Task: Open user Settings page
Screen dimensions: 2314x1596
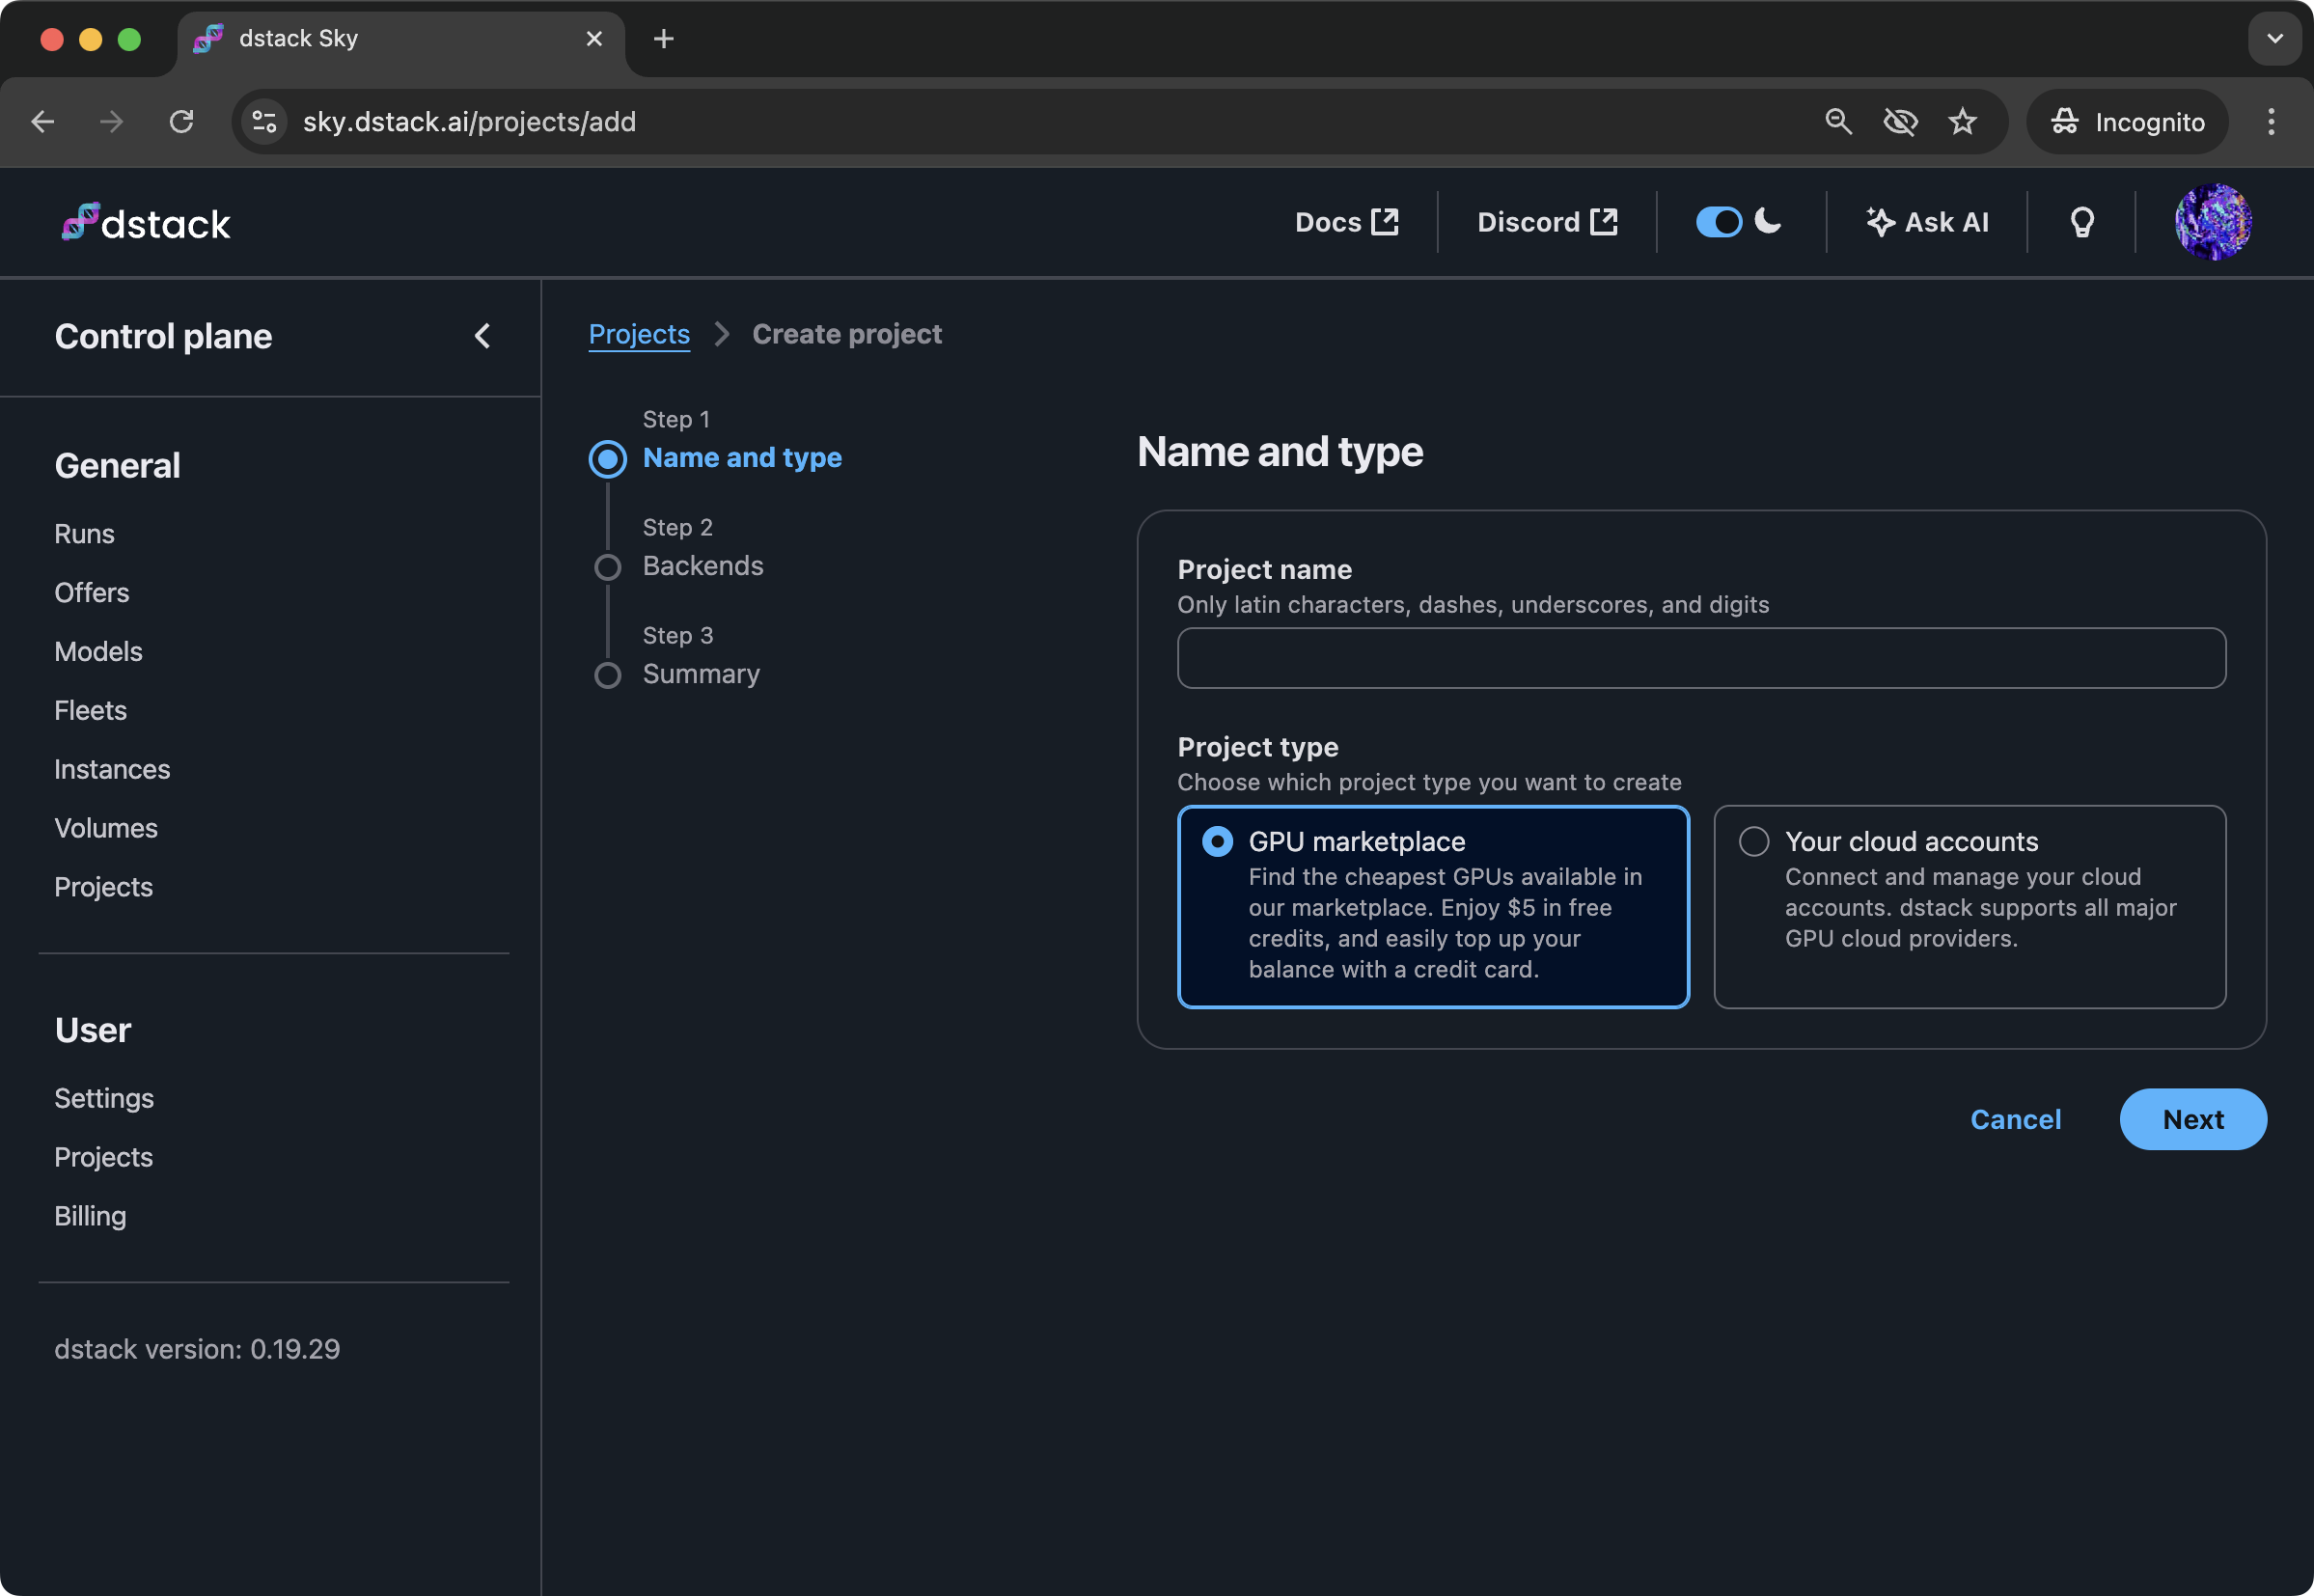Action: (104, 1099)
